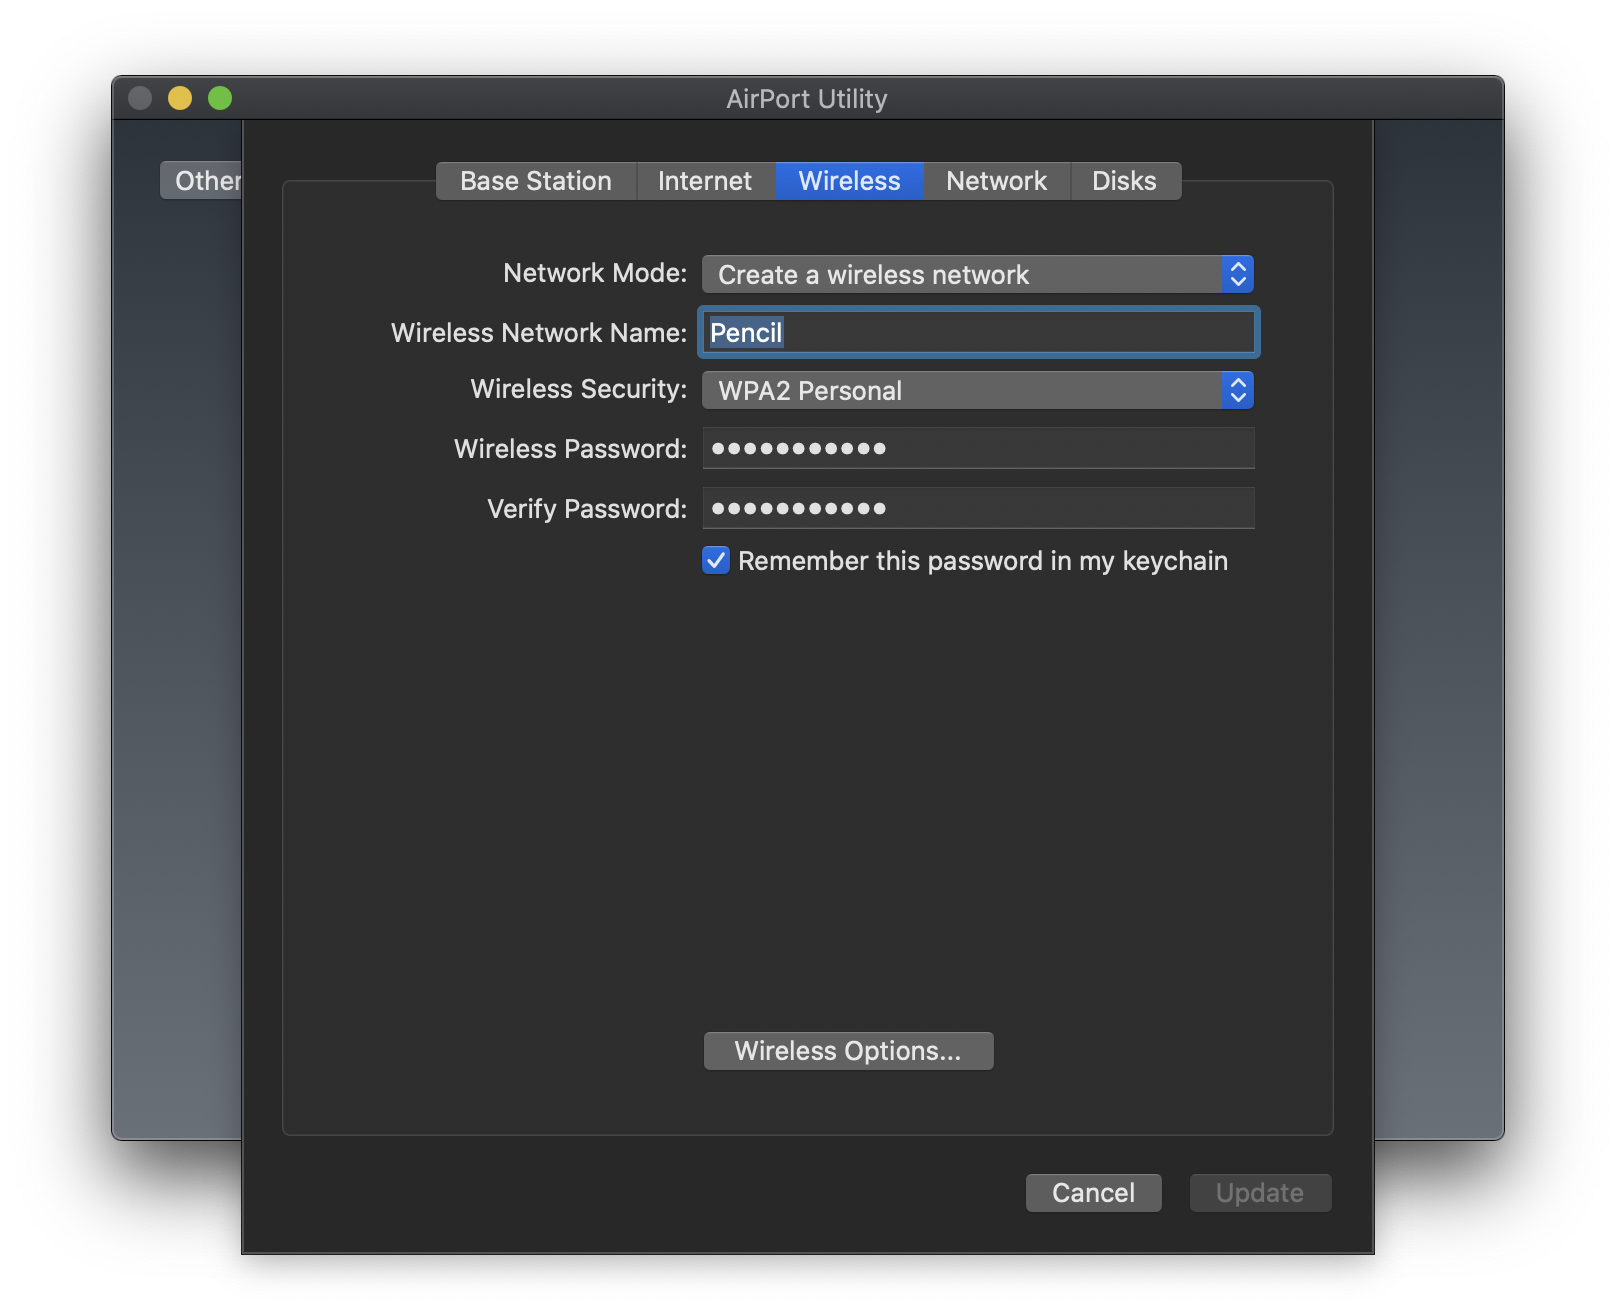Image resolution: width=1616 pixels, height=1308 pixels.
Task: Open the Internet tab
Action: coord(705,181)
